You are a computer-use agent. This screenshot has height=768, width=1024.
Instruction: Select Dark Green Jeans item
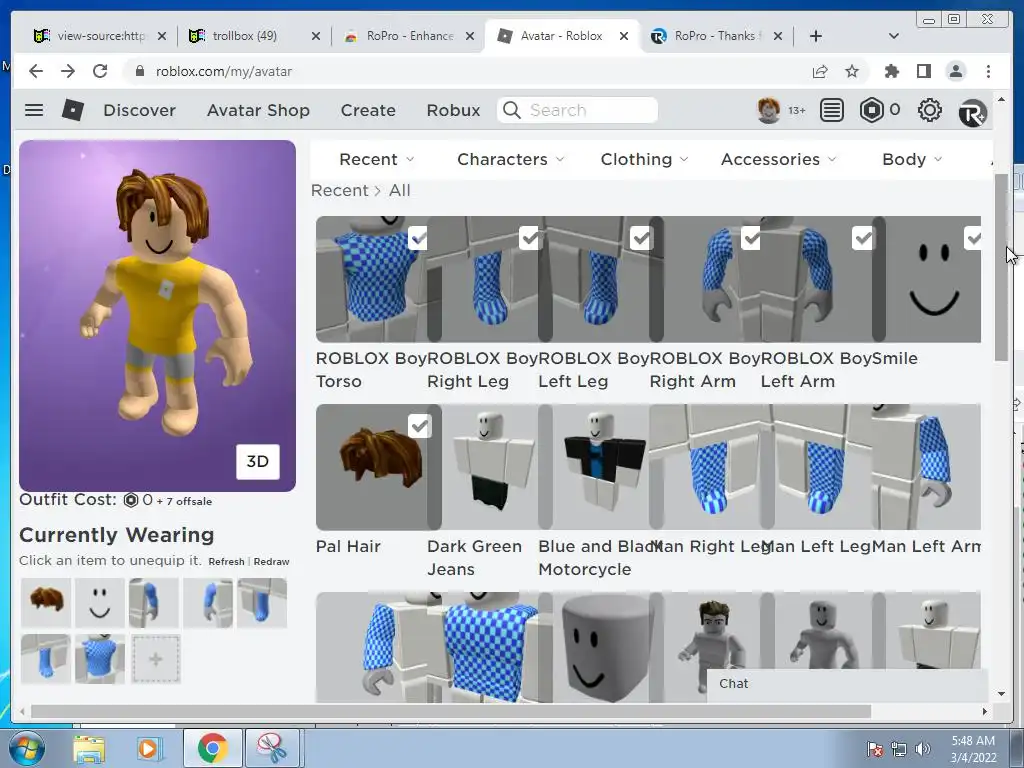[490, 467]
